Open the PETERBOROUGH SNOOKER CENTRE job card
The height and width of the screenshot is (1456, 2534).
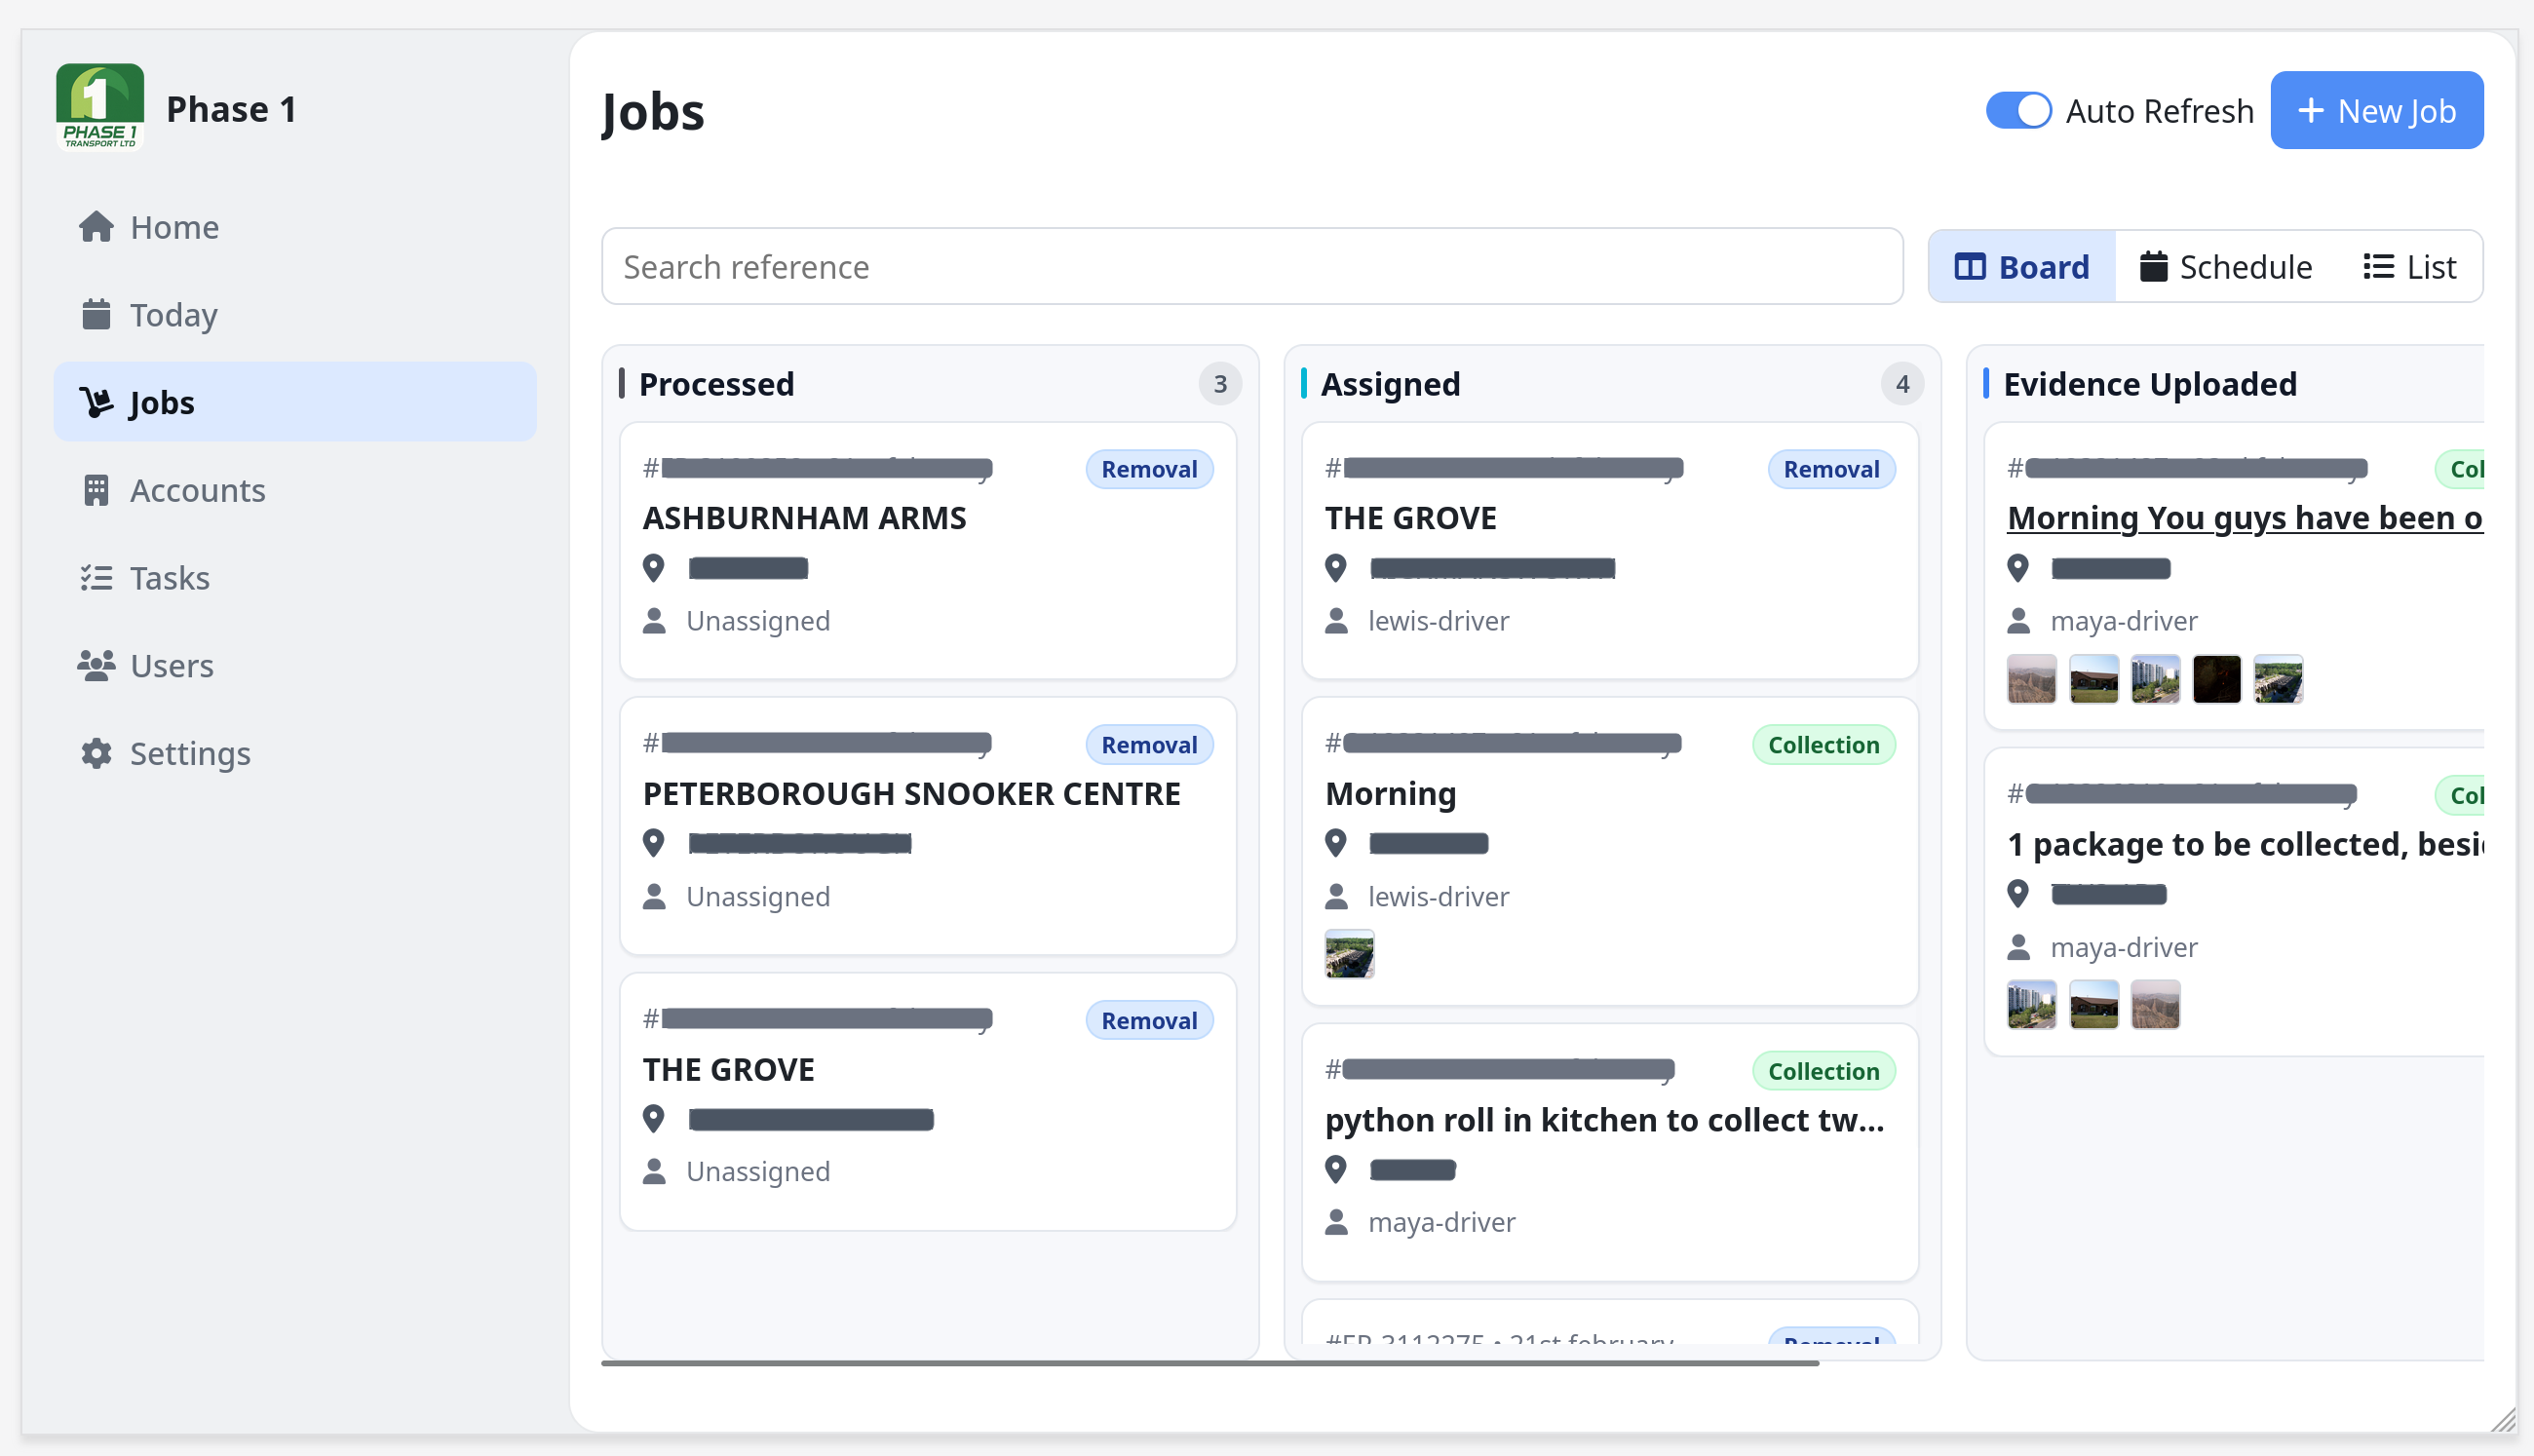911,794
